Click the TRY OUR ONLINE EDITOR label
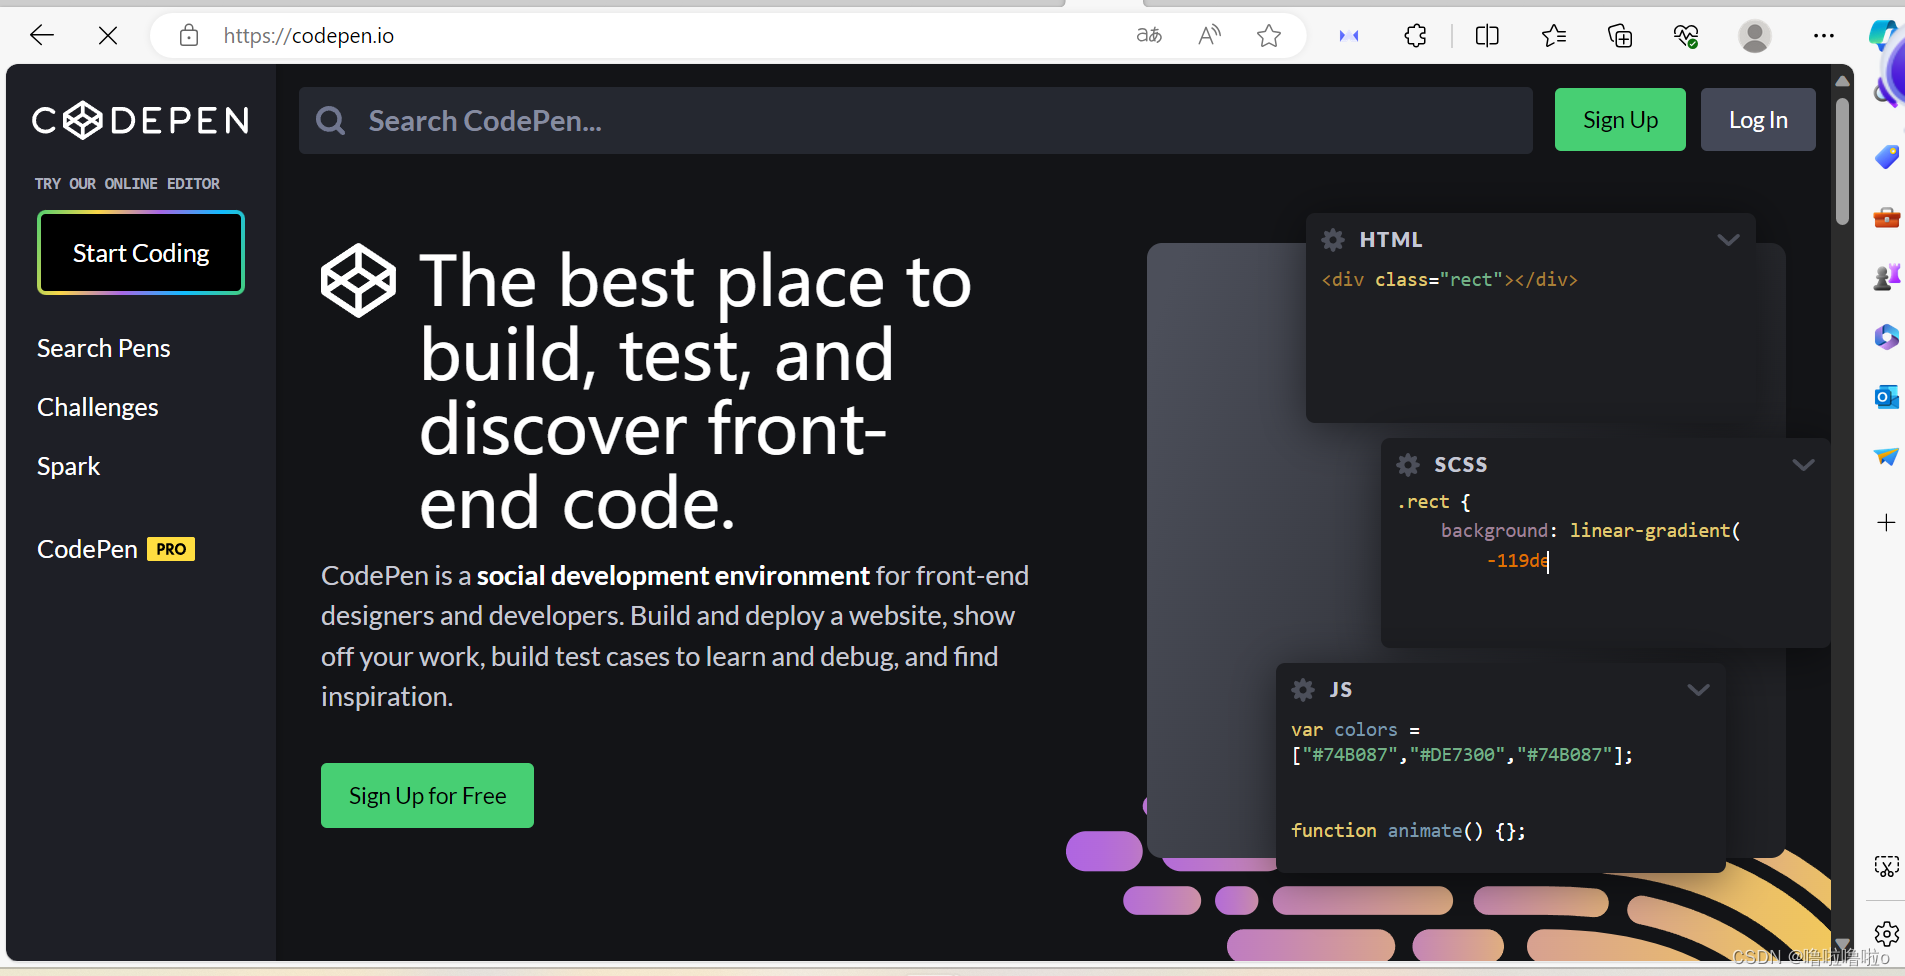The width and height of the screenshot is (1905, 976). (x=127, y=184)
